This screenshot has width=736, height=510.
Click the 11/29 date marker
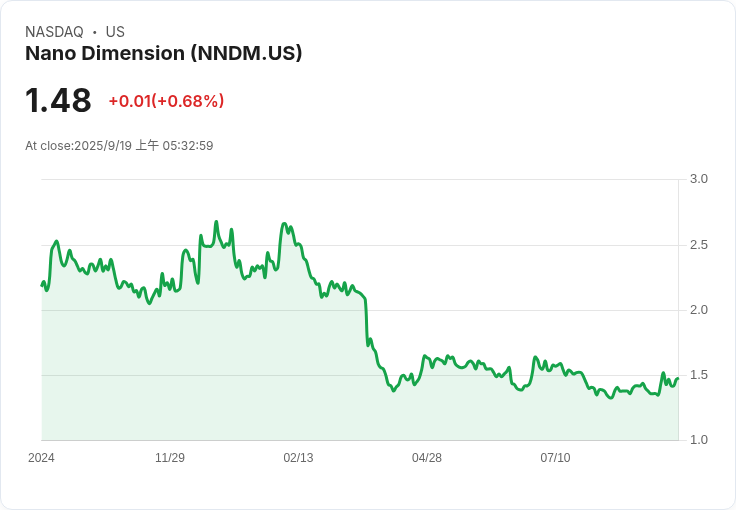click(x=170, y=458)
